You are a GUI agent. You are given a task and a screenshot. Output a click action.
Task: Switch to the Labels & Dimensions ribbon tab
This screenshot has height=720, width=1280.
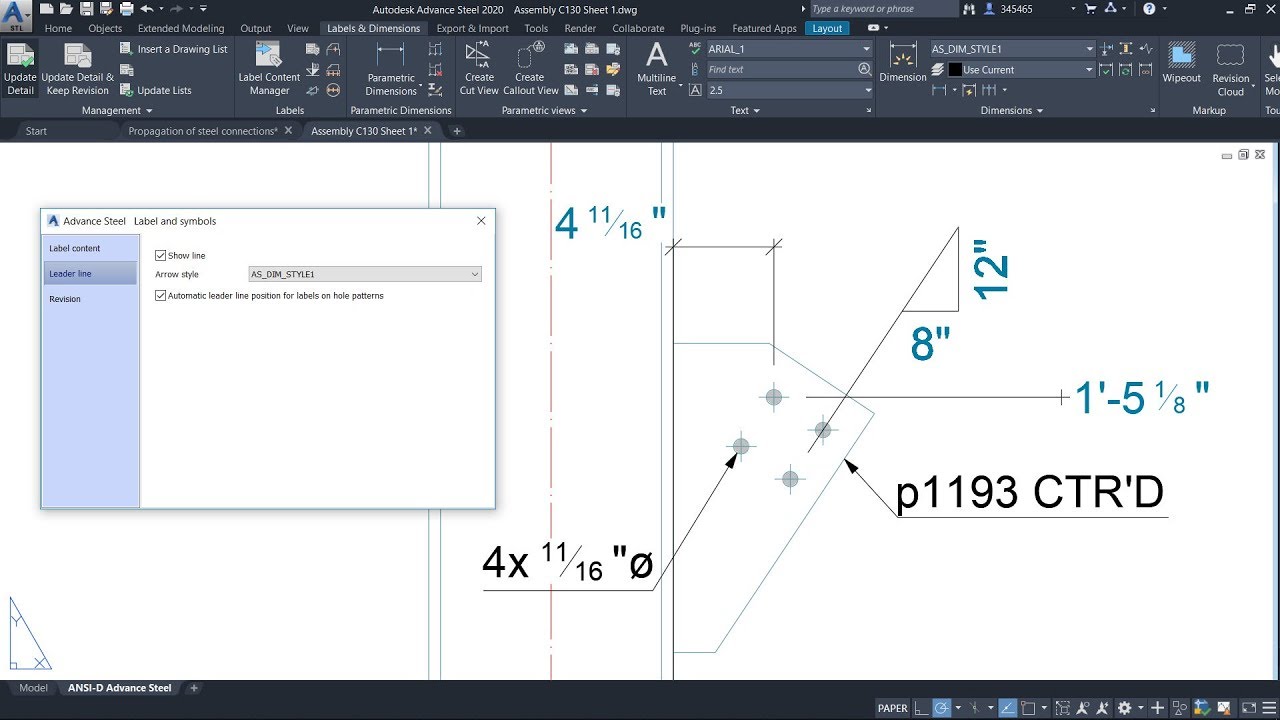click(x=373, y=28)
